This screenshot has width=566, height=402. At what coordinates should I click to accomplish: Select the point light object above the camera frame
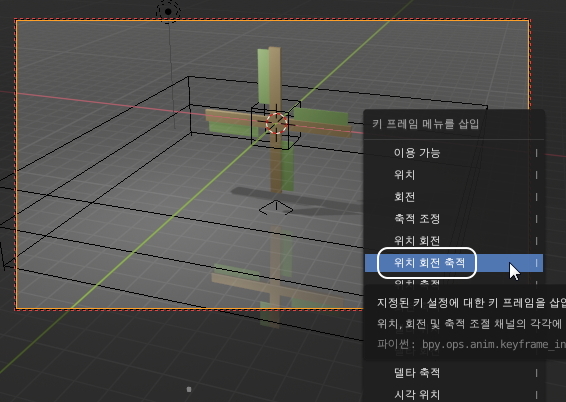(x=168, y=12)
